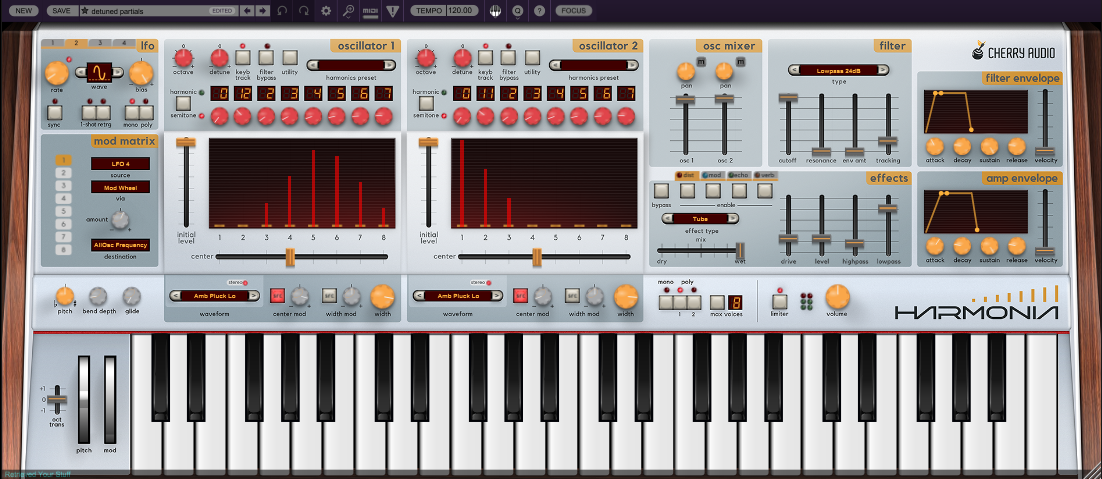This screenshot has height=479, width=1102.
Task: Open the Lowpass 24dB filter type selector
Action: coord(838,70)
